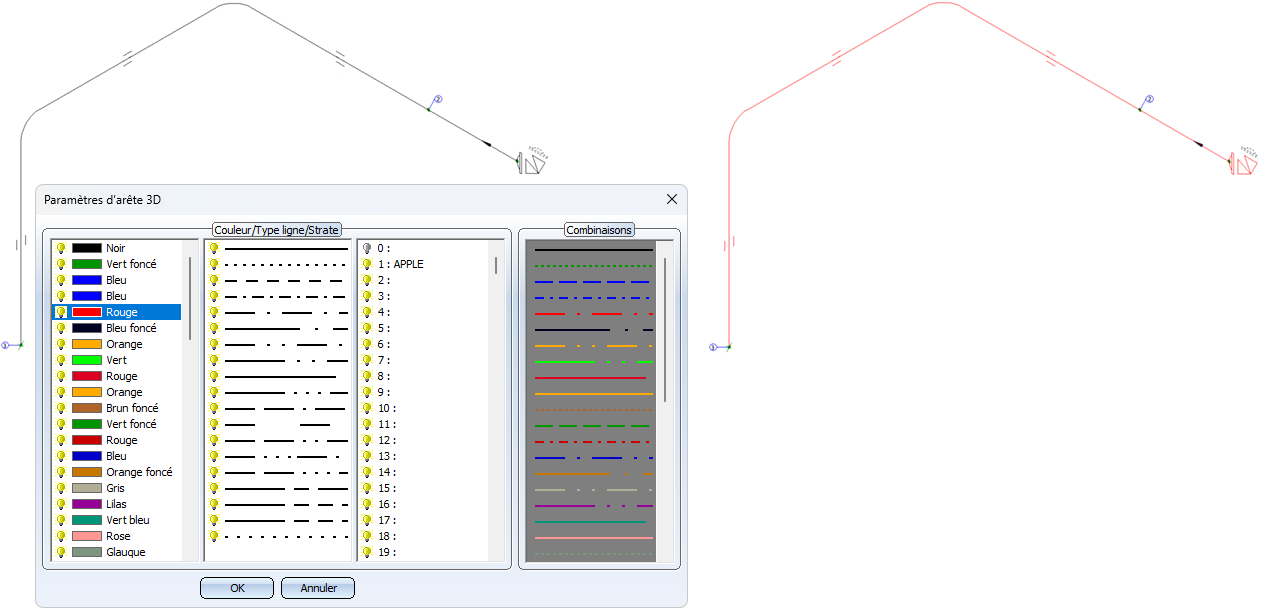Close the Paramètres d'arête 3D dialog
This screenshot has width=1261, height=608.
coord(672,199)
